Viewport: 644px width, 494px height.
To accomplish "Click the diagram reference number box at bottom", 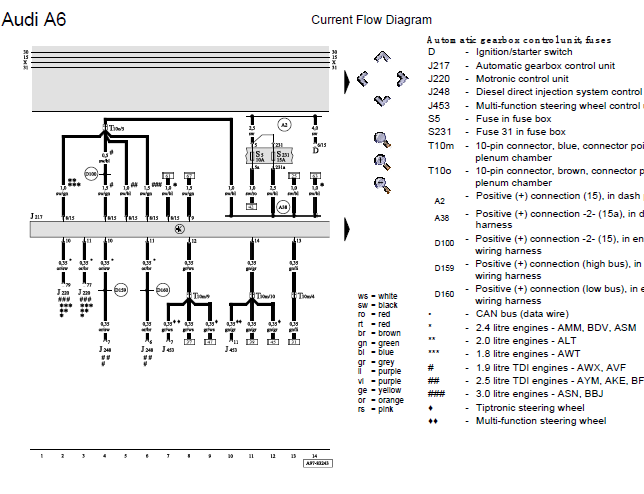I will (318, 463).
